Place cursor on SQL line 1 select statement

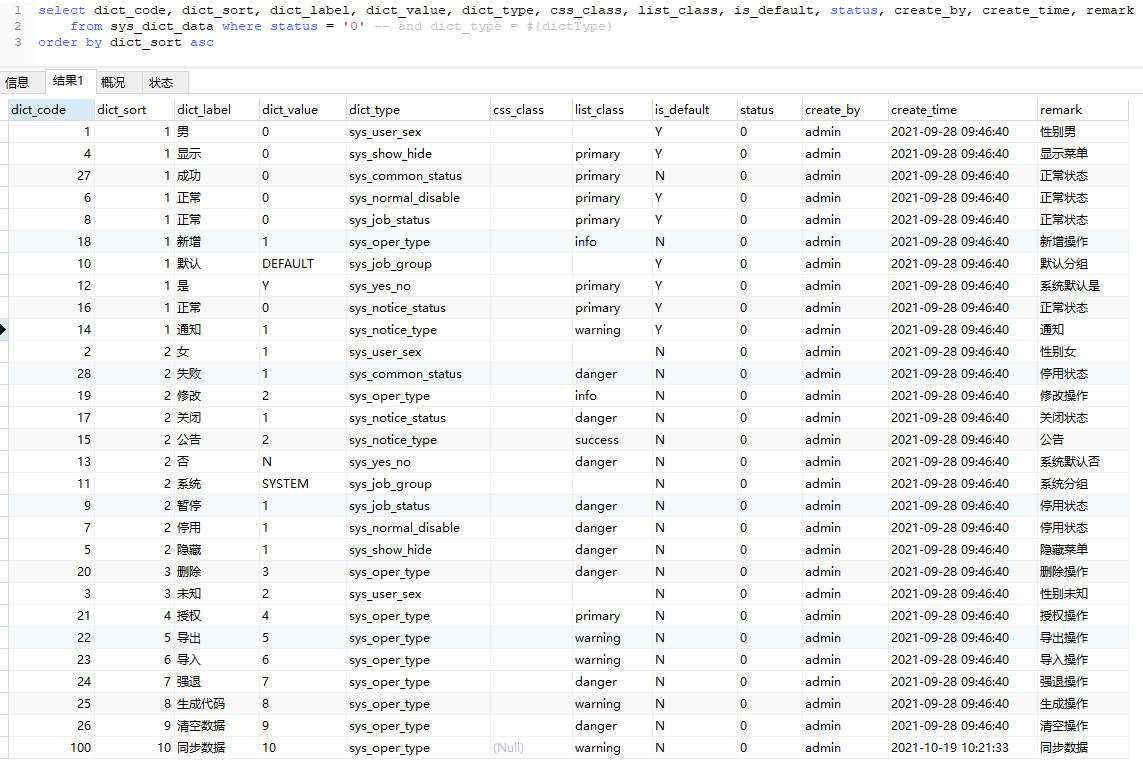pos(585,10)
